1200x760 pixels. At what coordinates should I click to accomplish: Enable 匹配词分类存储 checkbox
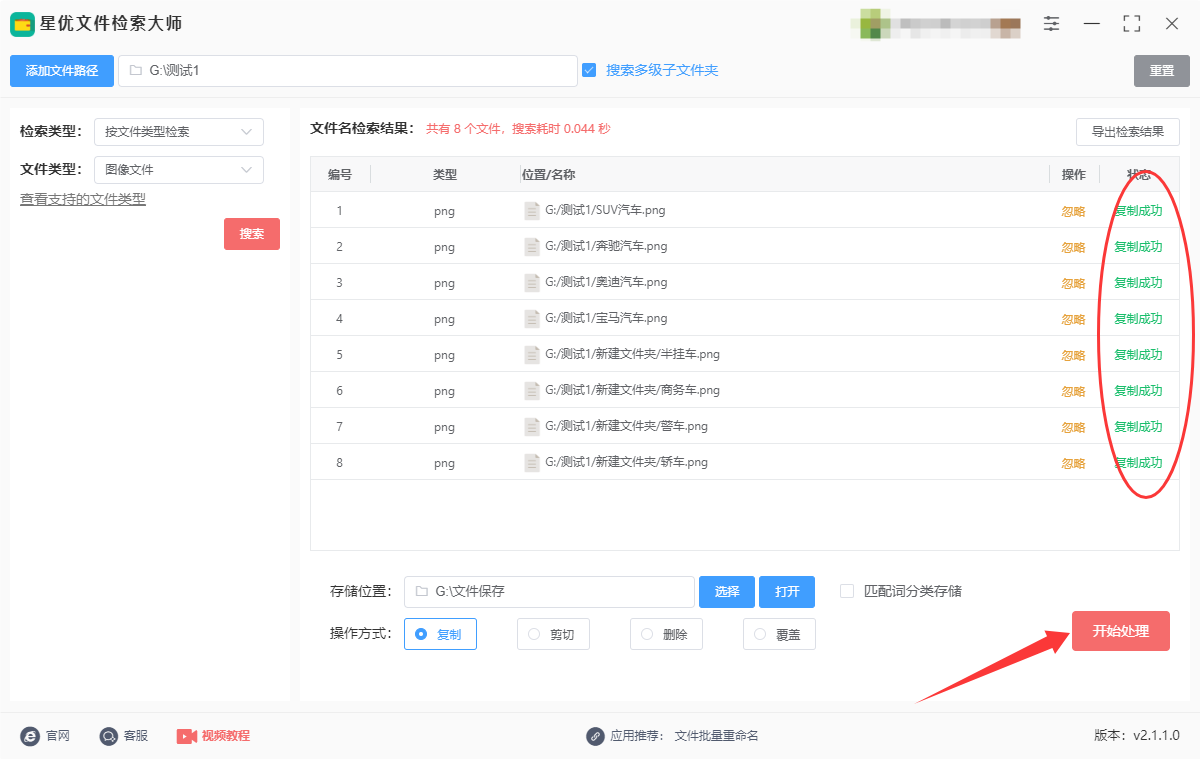click(x=847, y=591)
